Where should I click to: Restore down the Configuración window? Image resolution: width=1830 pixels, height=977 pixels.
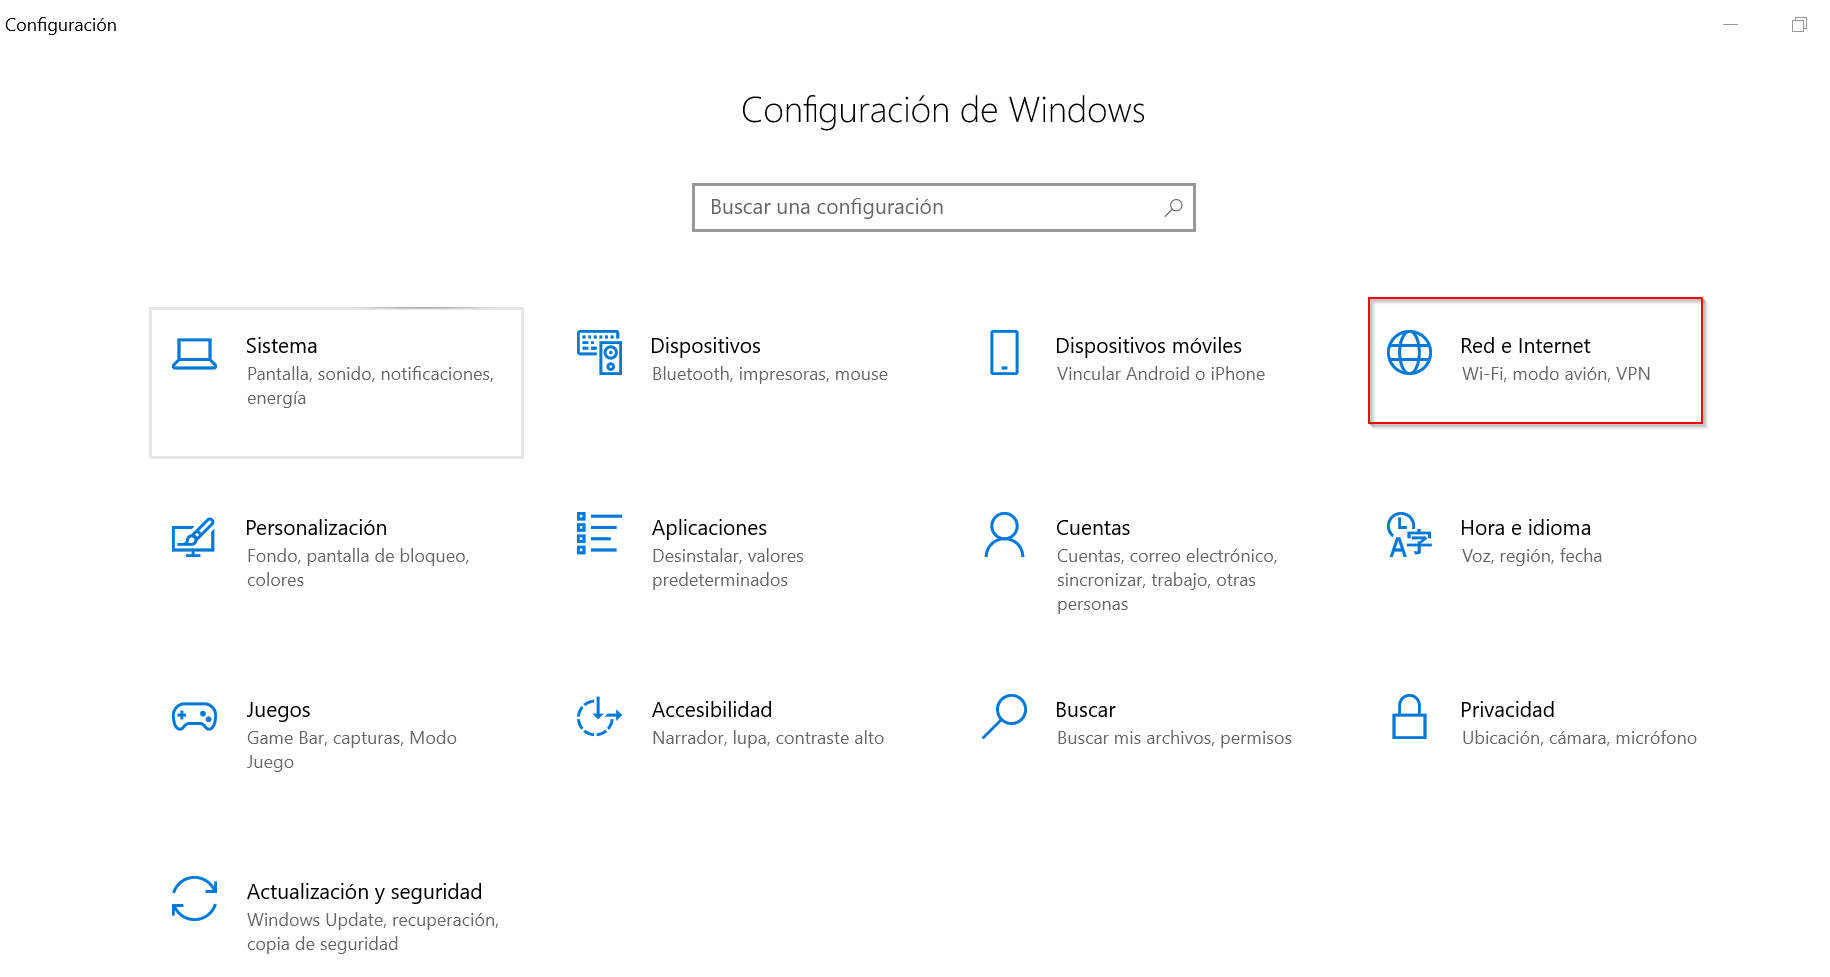[x=1799, y=25]
